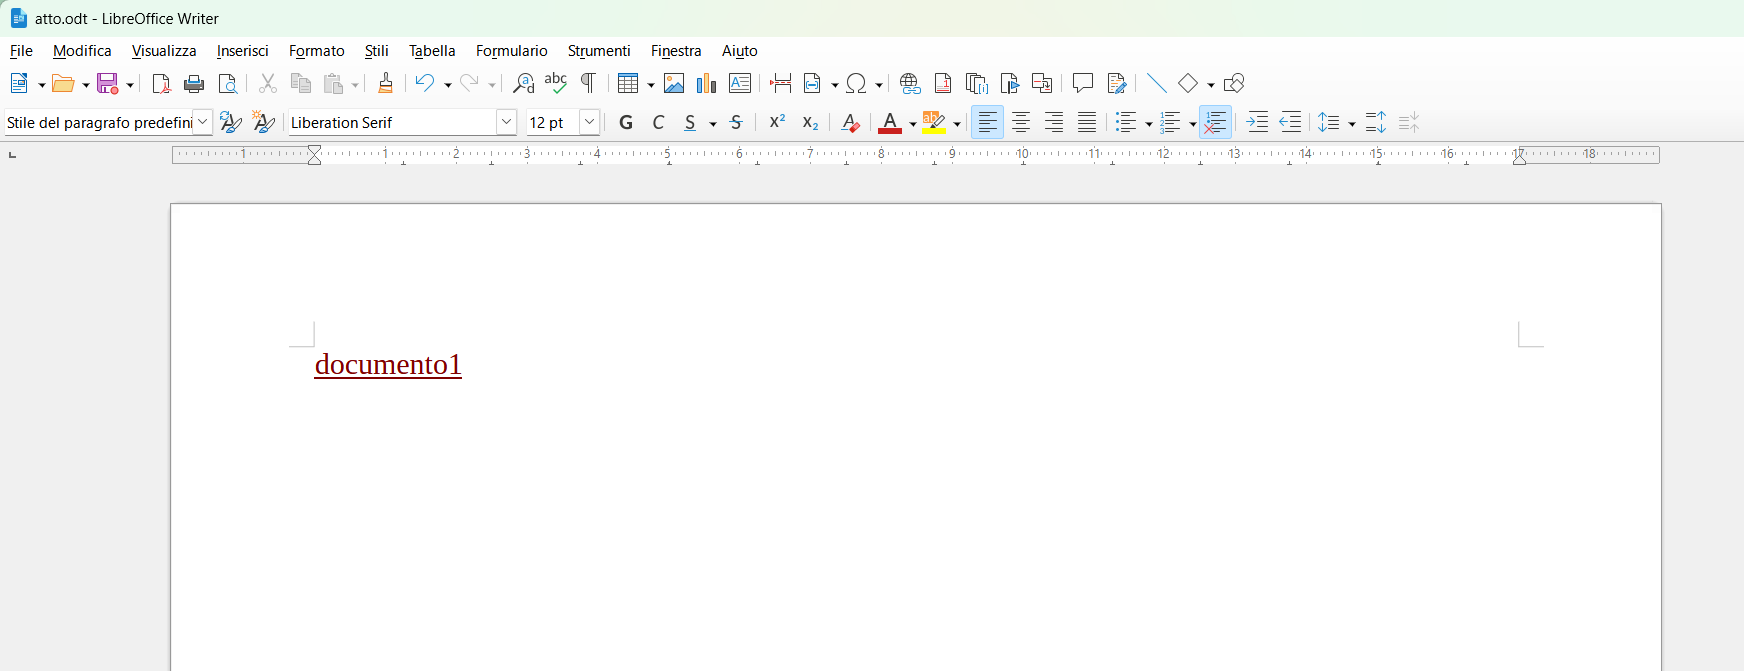This screenshot has height=671, width=1744.
Task: Select Clone Formatting paintbrush icon
Action: [x=385, y=84]
